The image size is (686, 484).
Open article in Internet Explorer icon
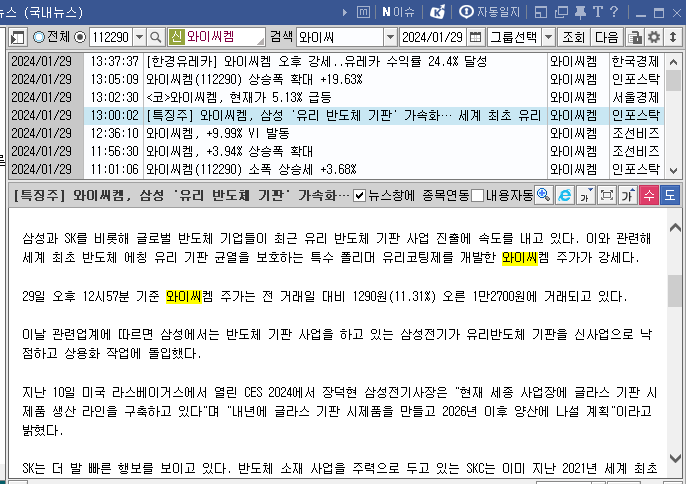coord(564,195)
